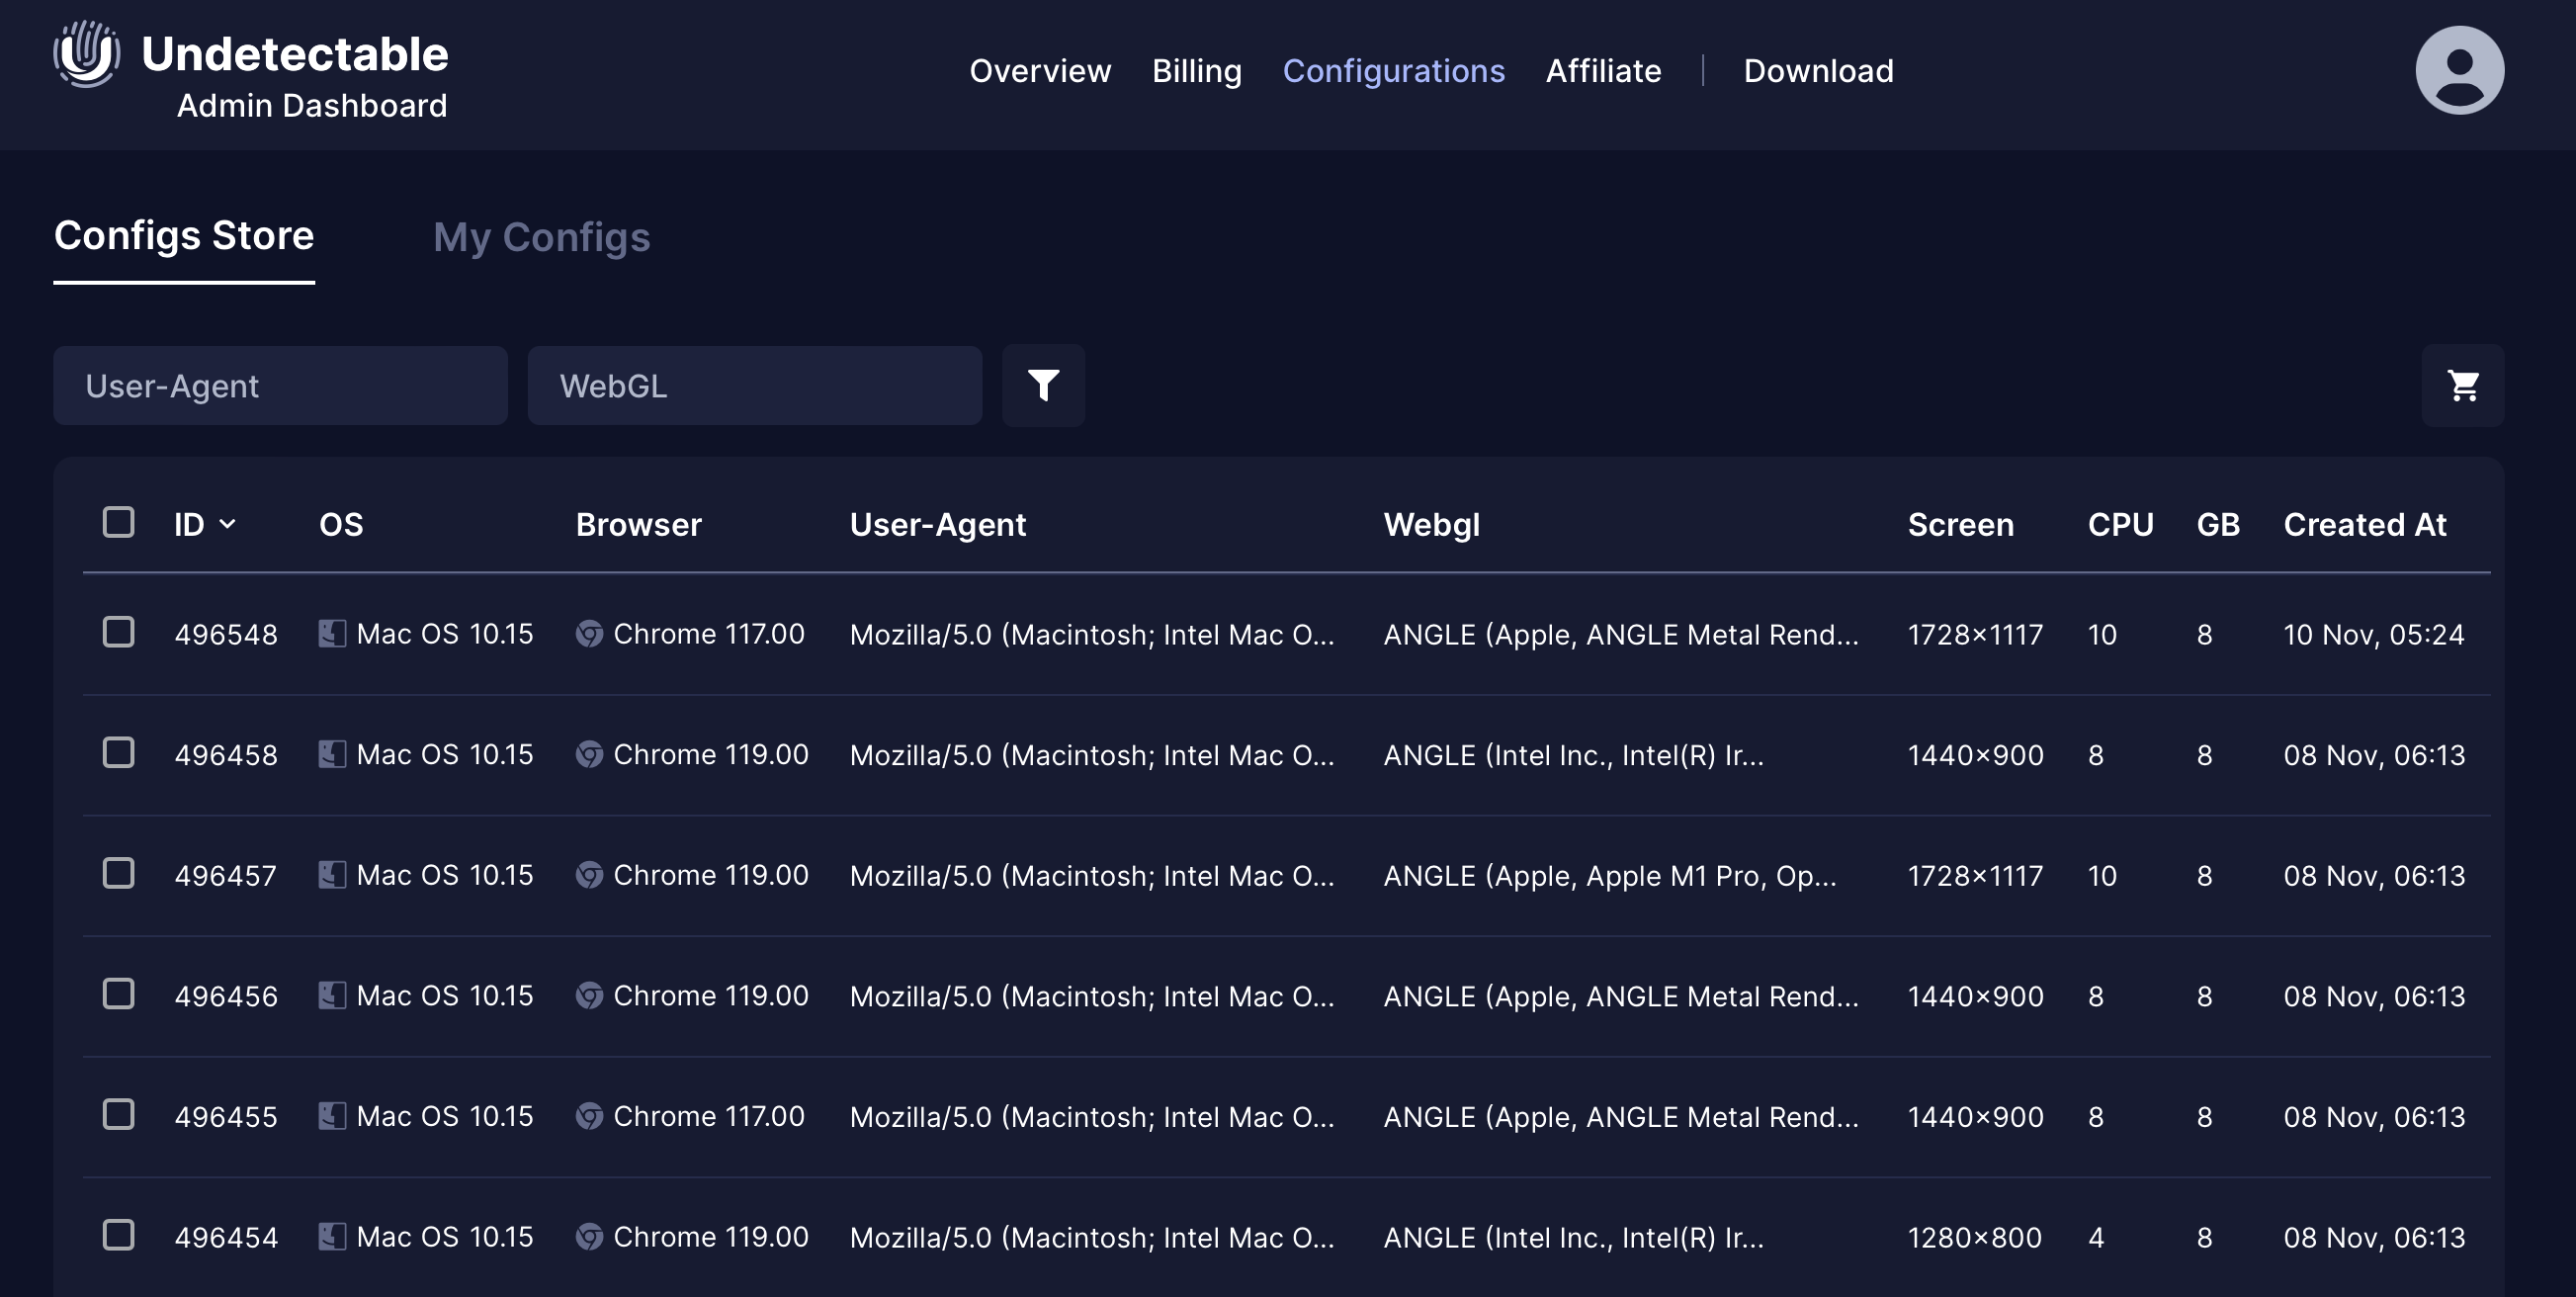Viewport: 2576px width, 1297px height.
Task: Click the funnel filter icon
Action: [1043, 385]
